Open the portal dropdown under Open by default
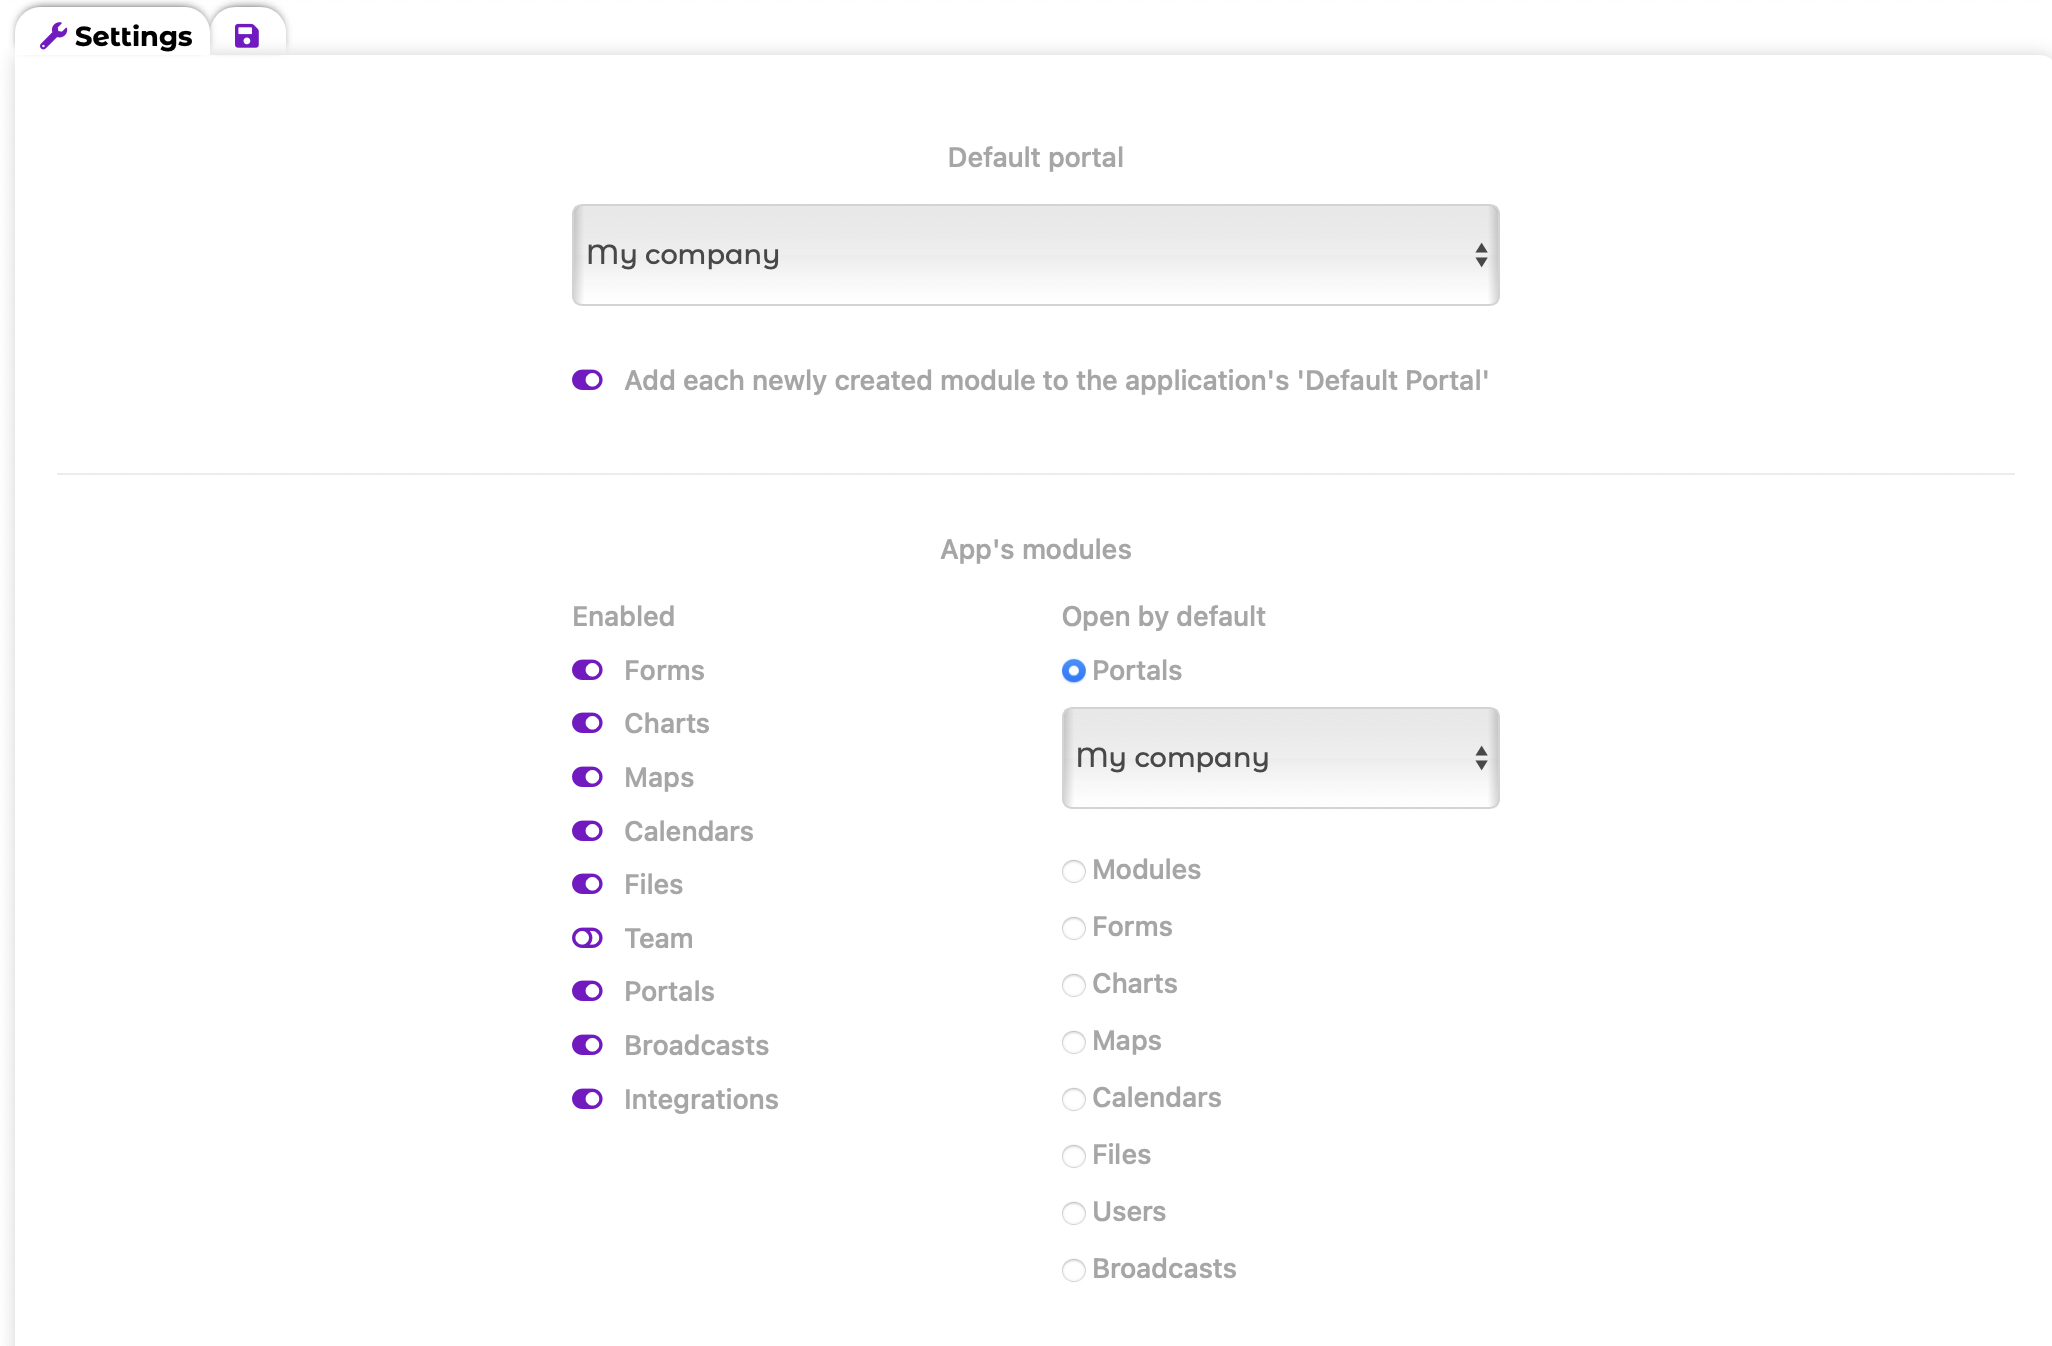Image resolution: width=2052 pixels, height=1346 pixels. [1280, 758]
